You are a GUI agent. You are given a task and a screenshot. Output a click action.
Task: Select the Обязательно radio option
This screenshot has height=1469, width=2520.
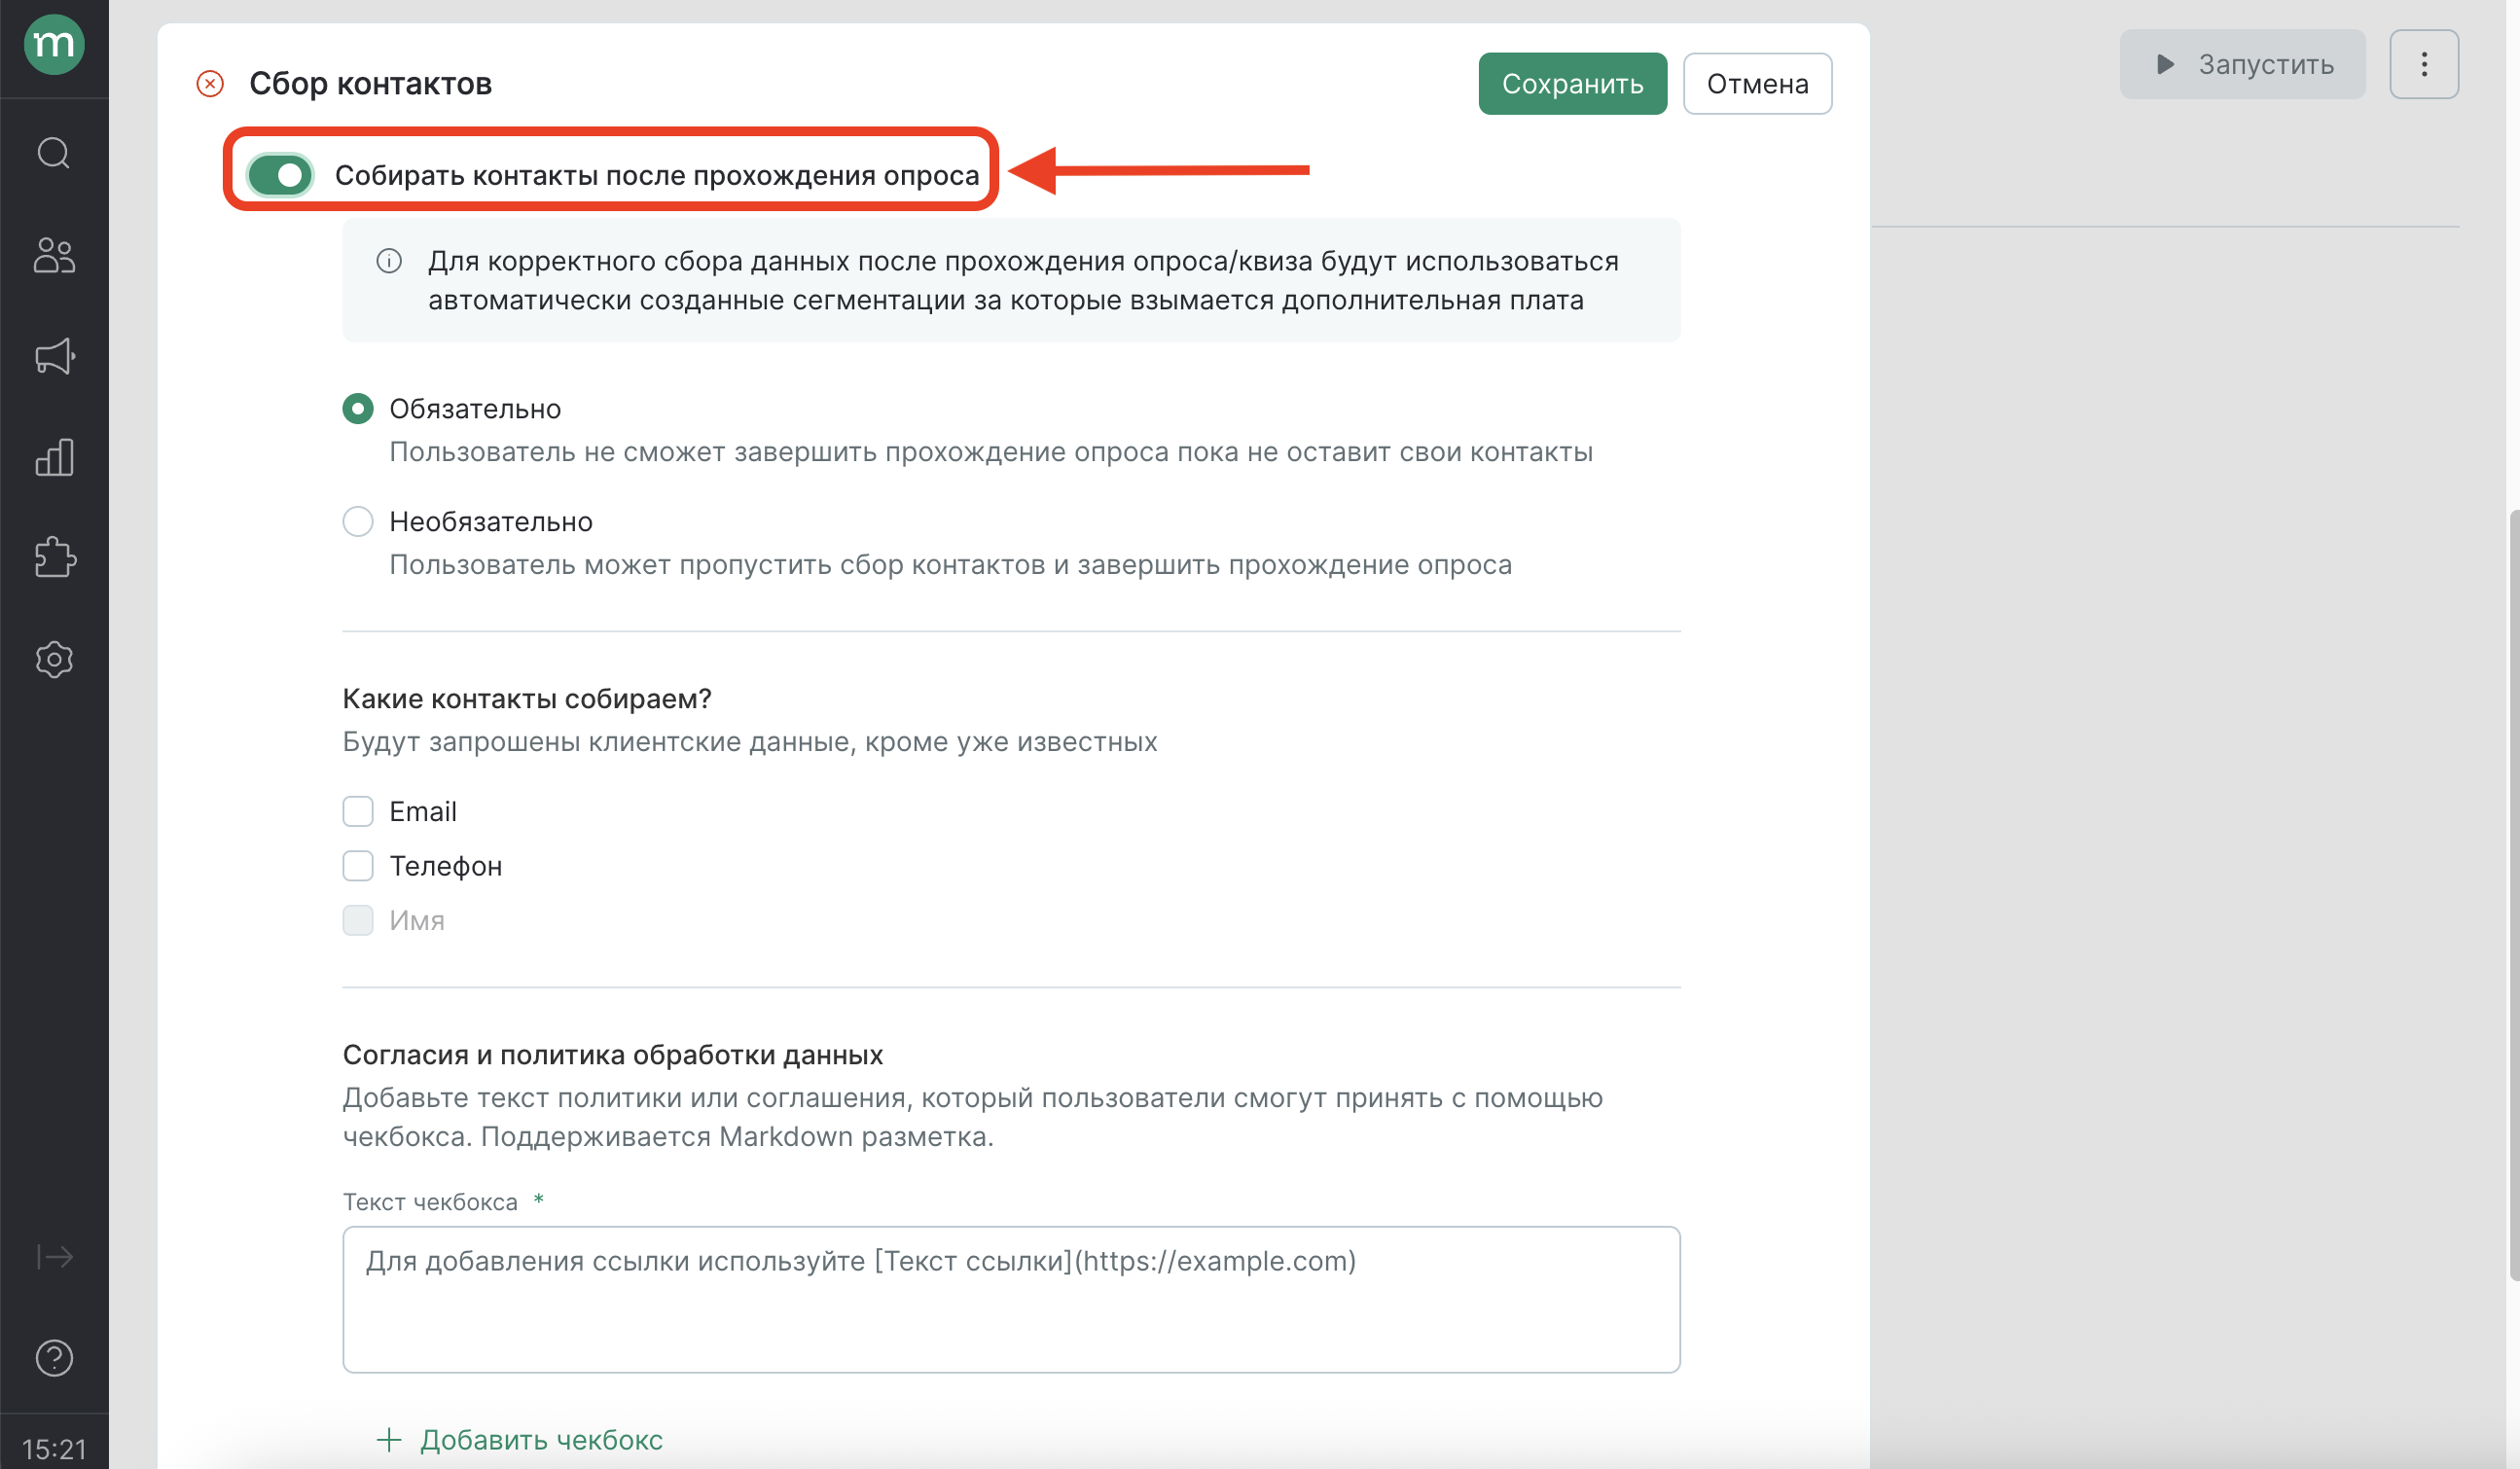click(358, 408)
